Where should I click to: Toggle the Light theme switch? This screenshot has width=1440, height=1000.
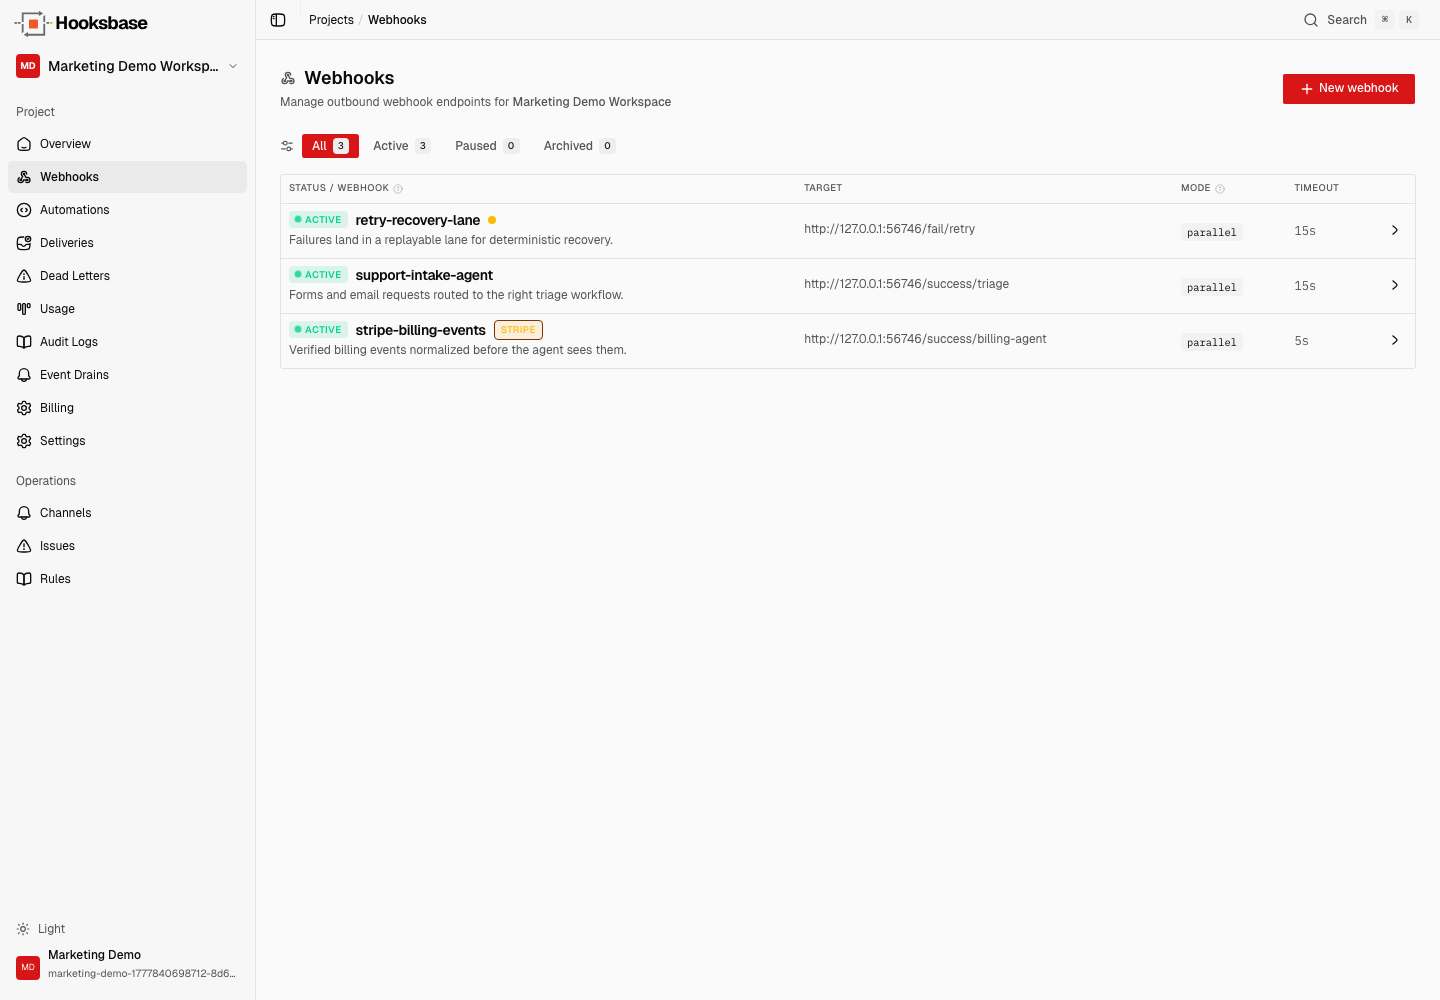[x=41, y=929]
